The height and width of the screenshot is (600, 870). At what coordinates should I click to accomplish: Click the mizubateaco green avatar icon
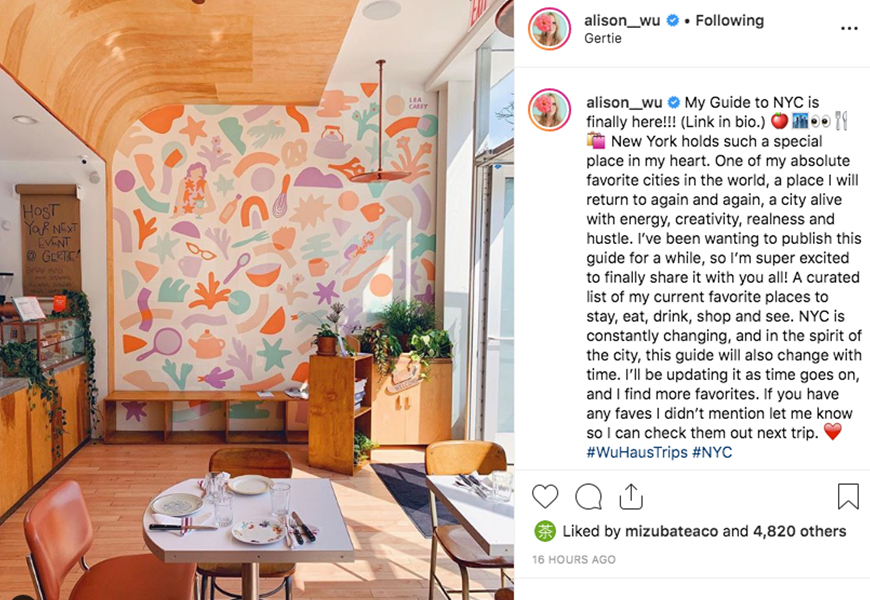click(x=545, y=531)
